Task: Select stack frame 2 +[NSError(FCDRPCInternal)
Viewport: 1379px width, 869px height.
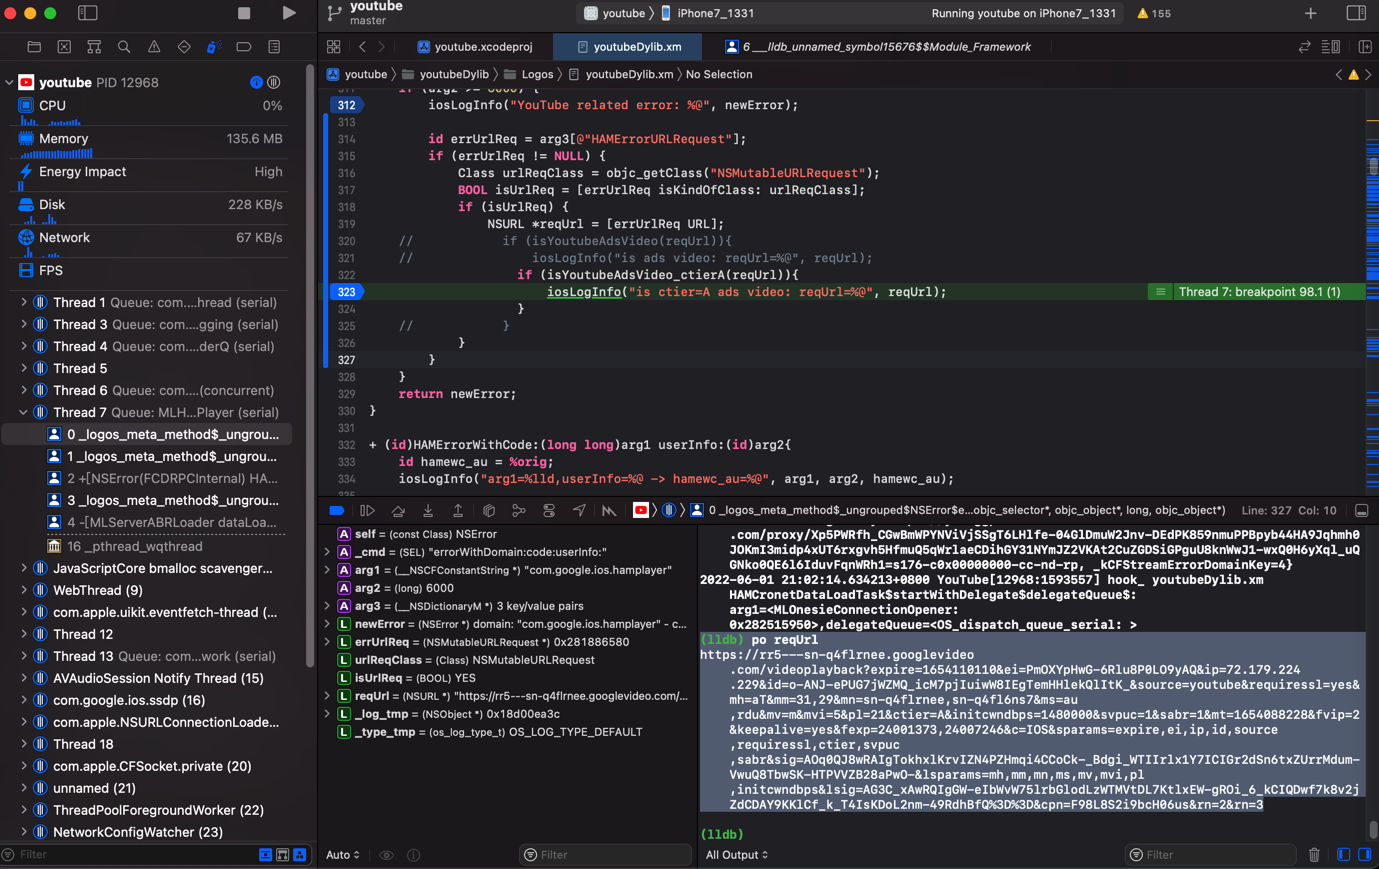Action: click(164, 478)
